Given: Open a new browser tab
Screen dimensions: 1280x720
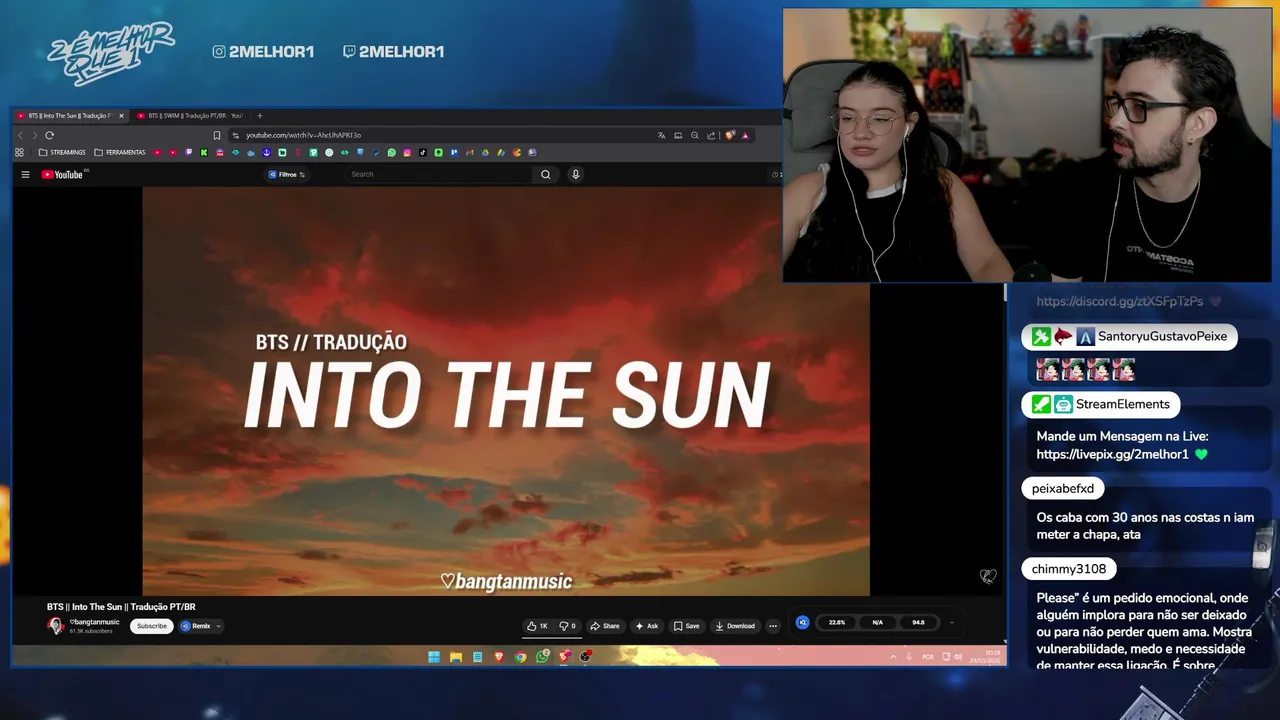Looking at the screenshot, I should click(x=260, y=116).
